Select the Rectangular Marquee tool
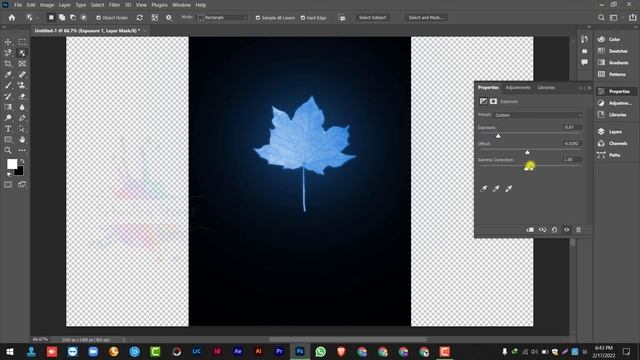The width and height of the screenshot is (640, 360). (22, 42)
